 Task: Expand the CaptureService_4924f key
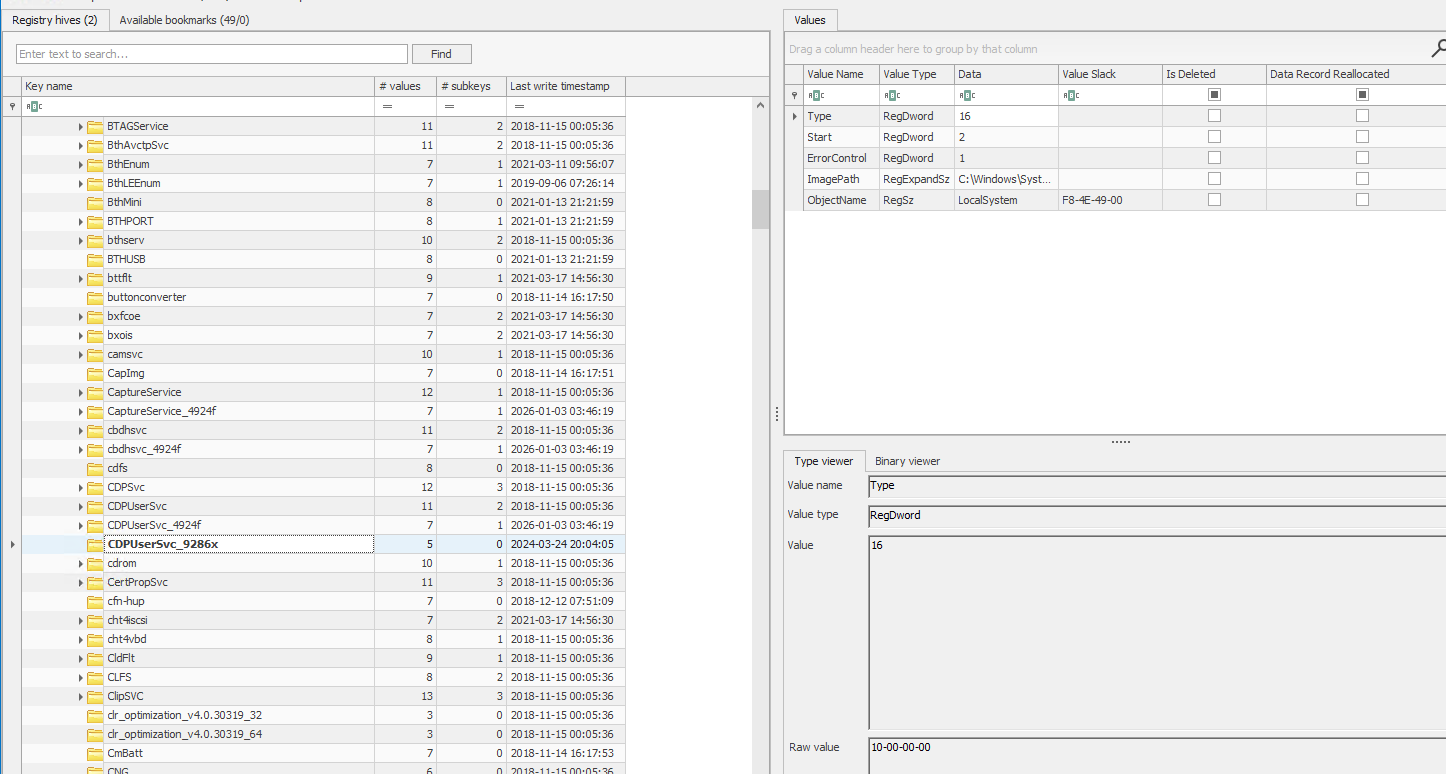[x=81, y=411]
